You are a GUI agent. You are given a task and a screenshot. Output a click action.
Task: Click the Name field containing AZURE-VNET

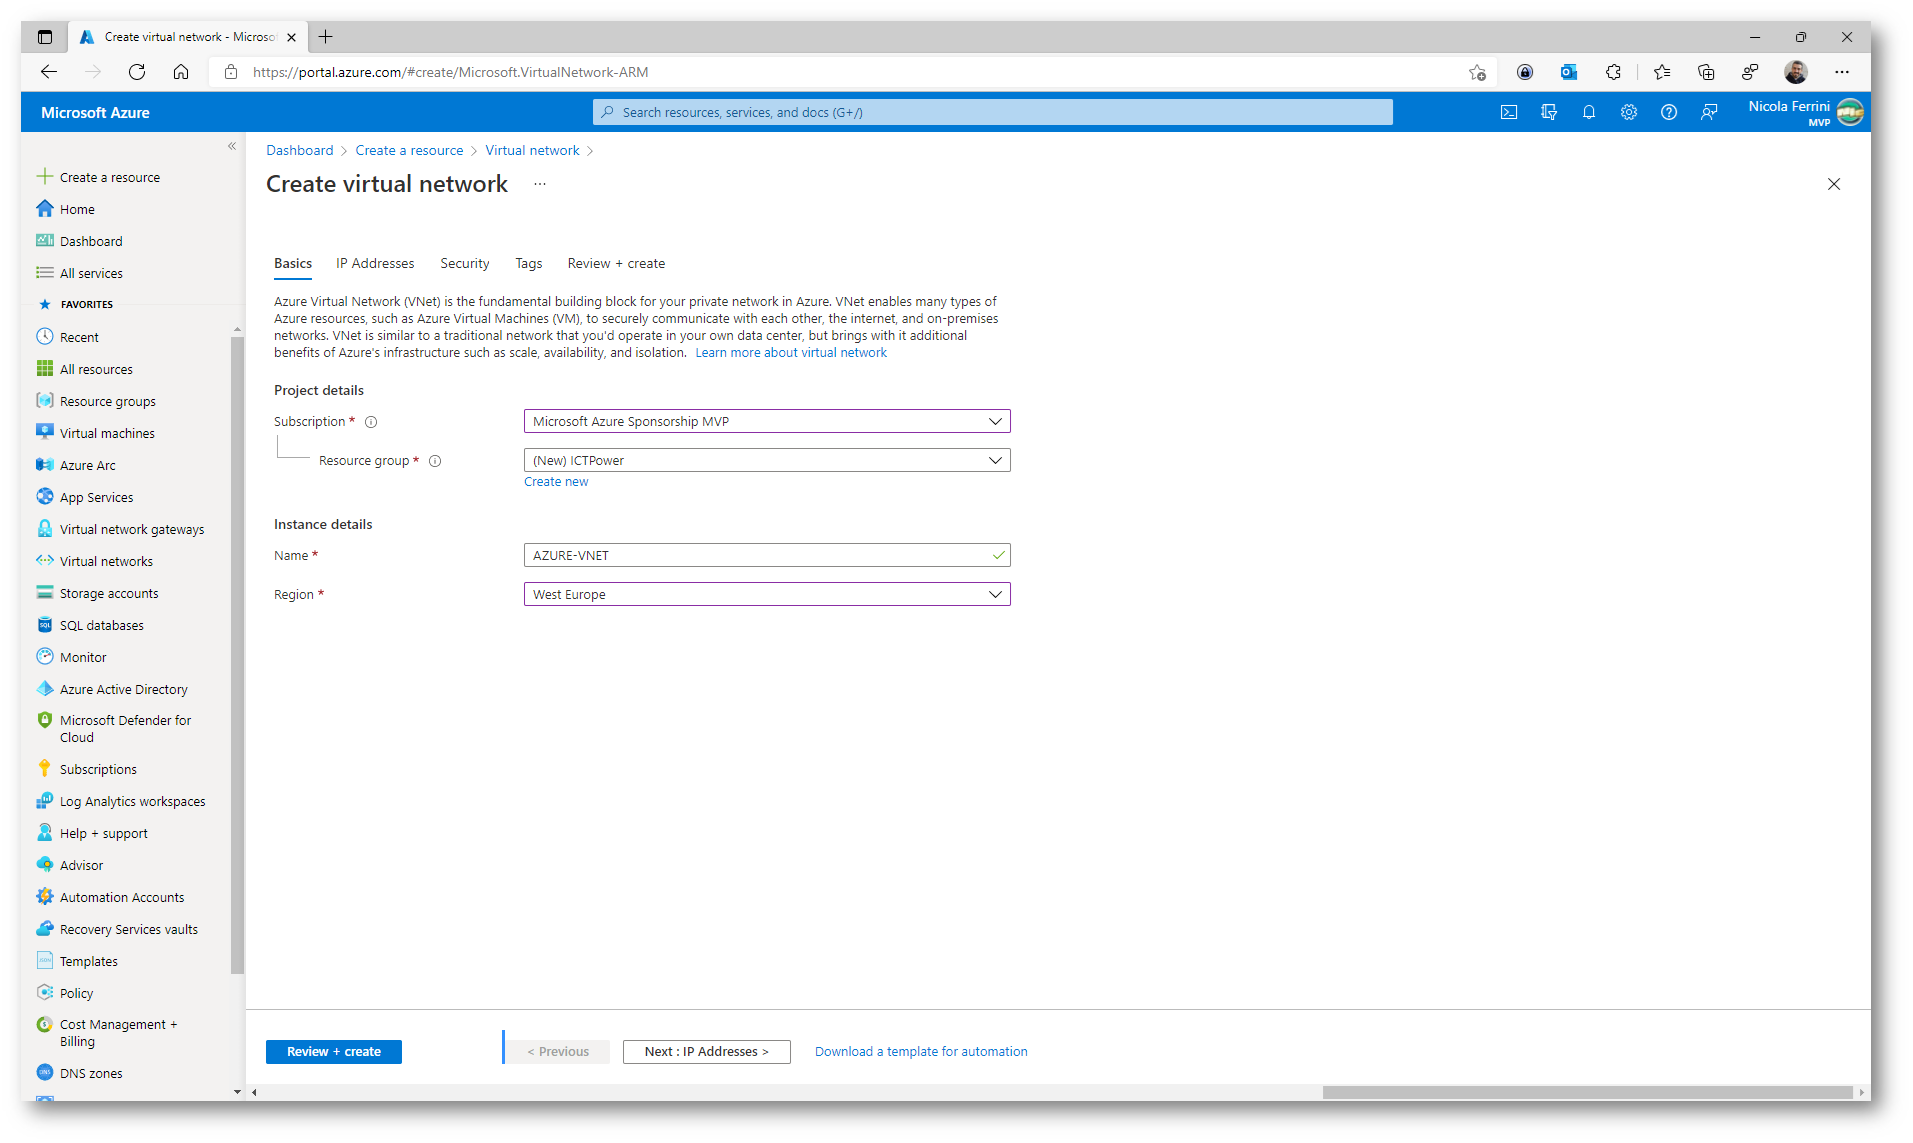tap(767, 555)
